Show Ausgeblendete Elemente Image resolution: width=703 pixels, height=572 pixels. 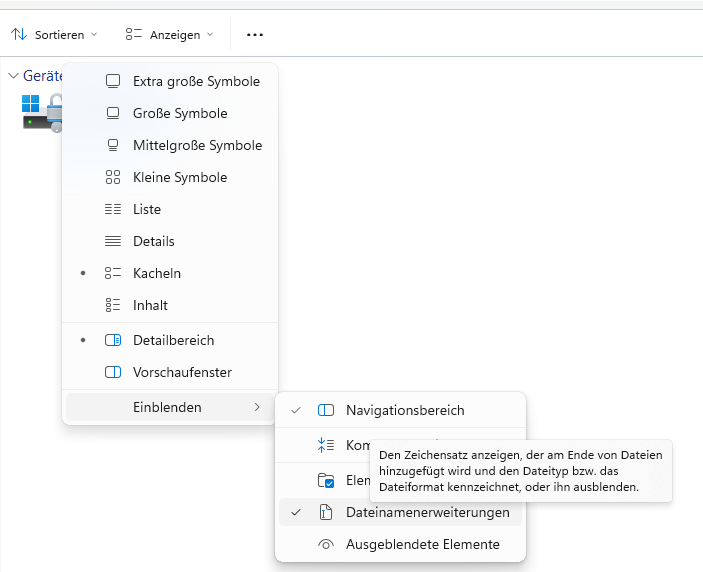422,545
